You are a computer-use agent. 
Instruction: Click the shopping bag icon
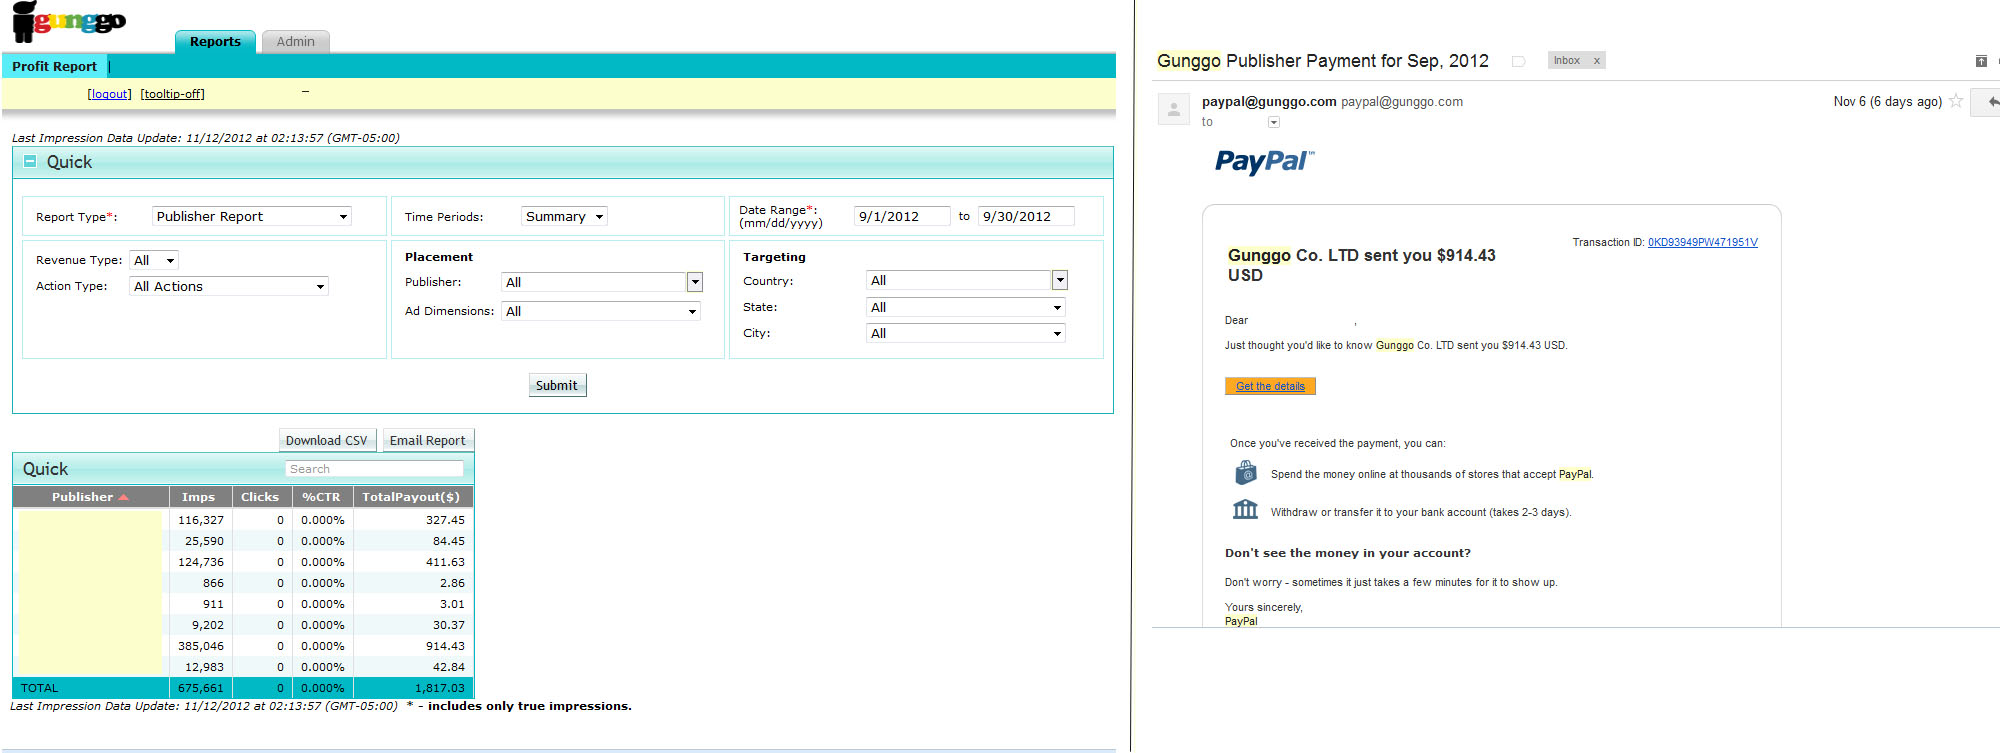click(x=1246, y=472)
